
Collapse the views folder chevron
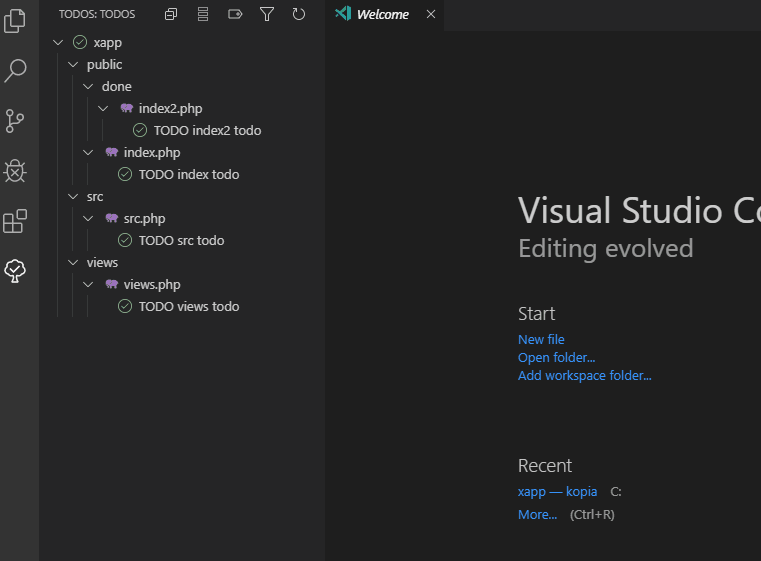73,263
